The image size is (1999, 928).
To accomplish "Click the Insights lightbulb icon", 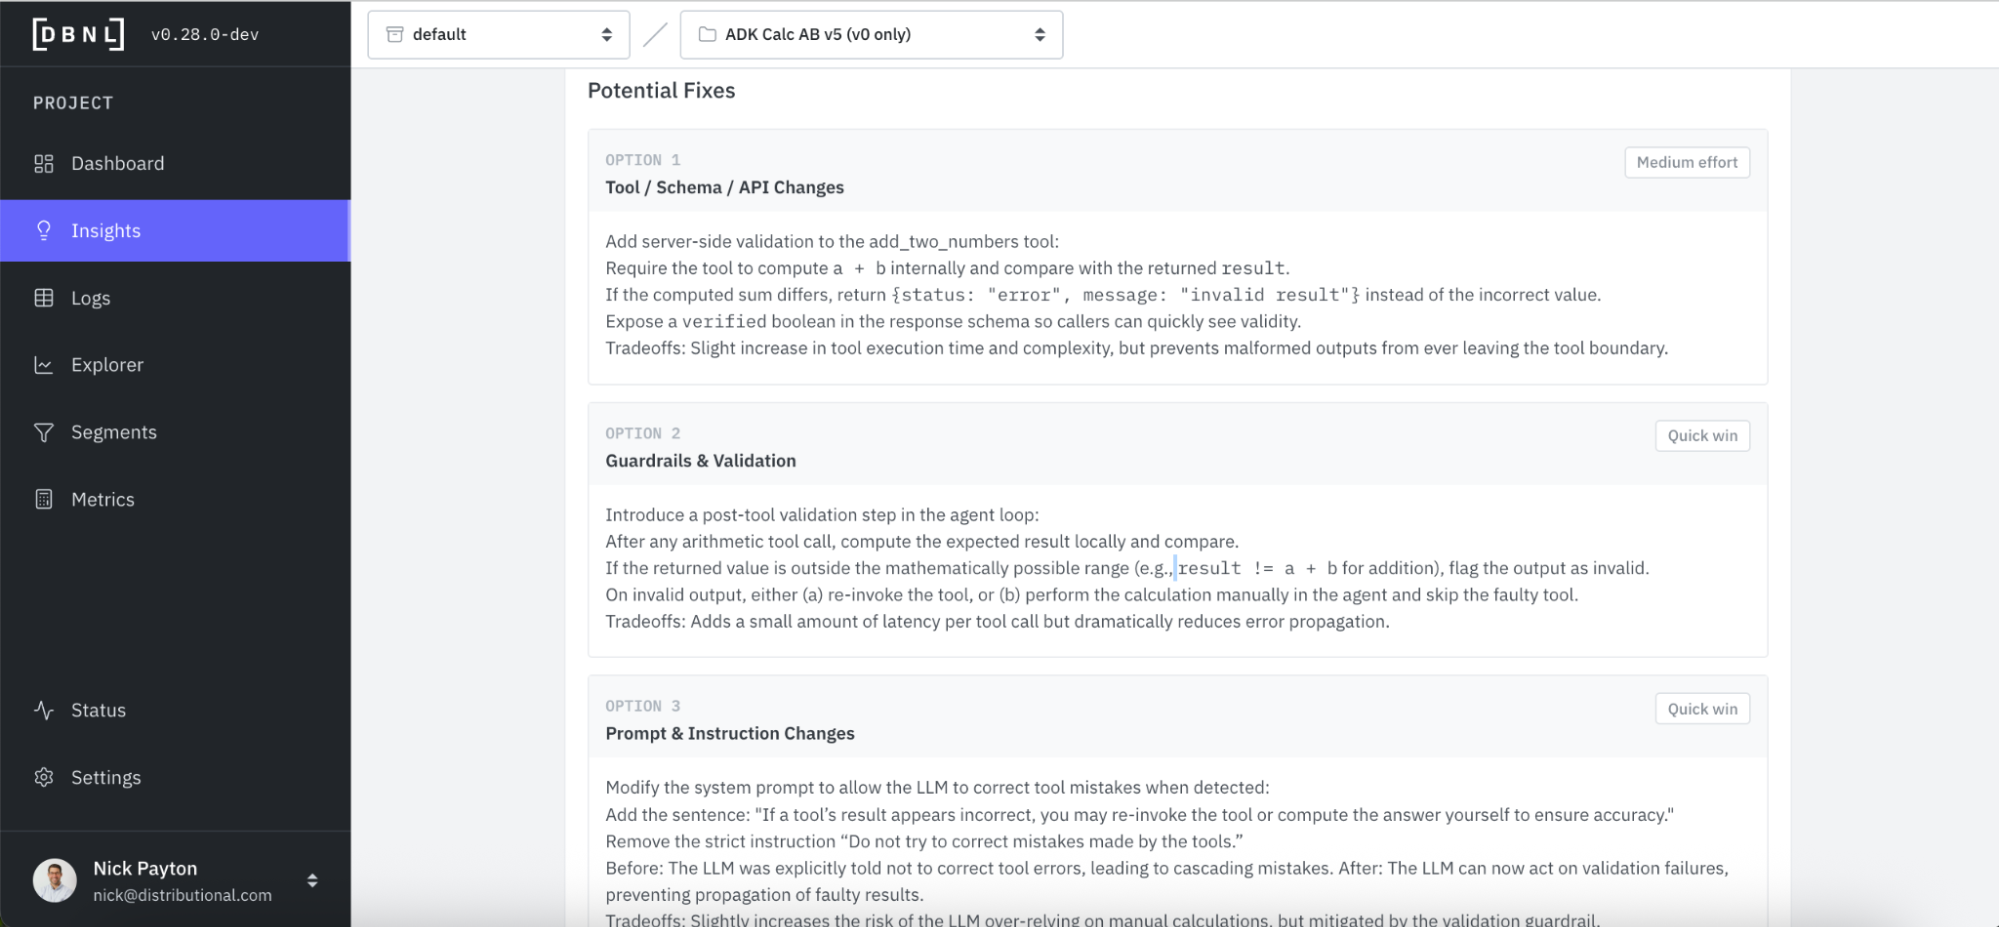I will pyautogui.click(x=44, y=231).
